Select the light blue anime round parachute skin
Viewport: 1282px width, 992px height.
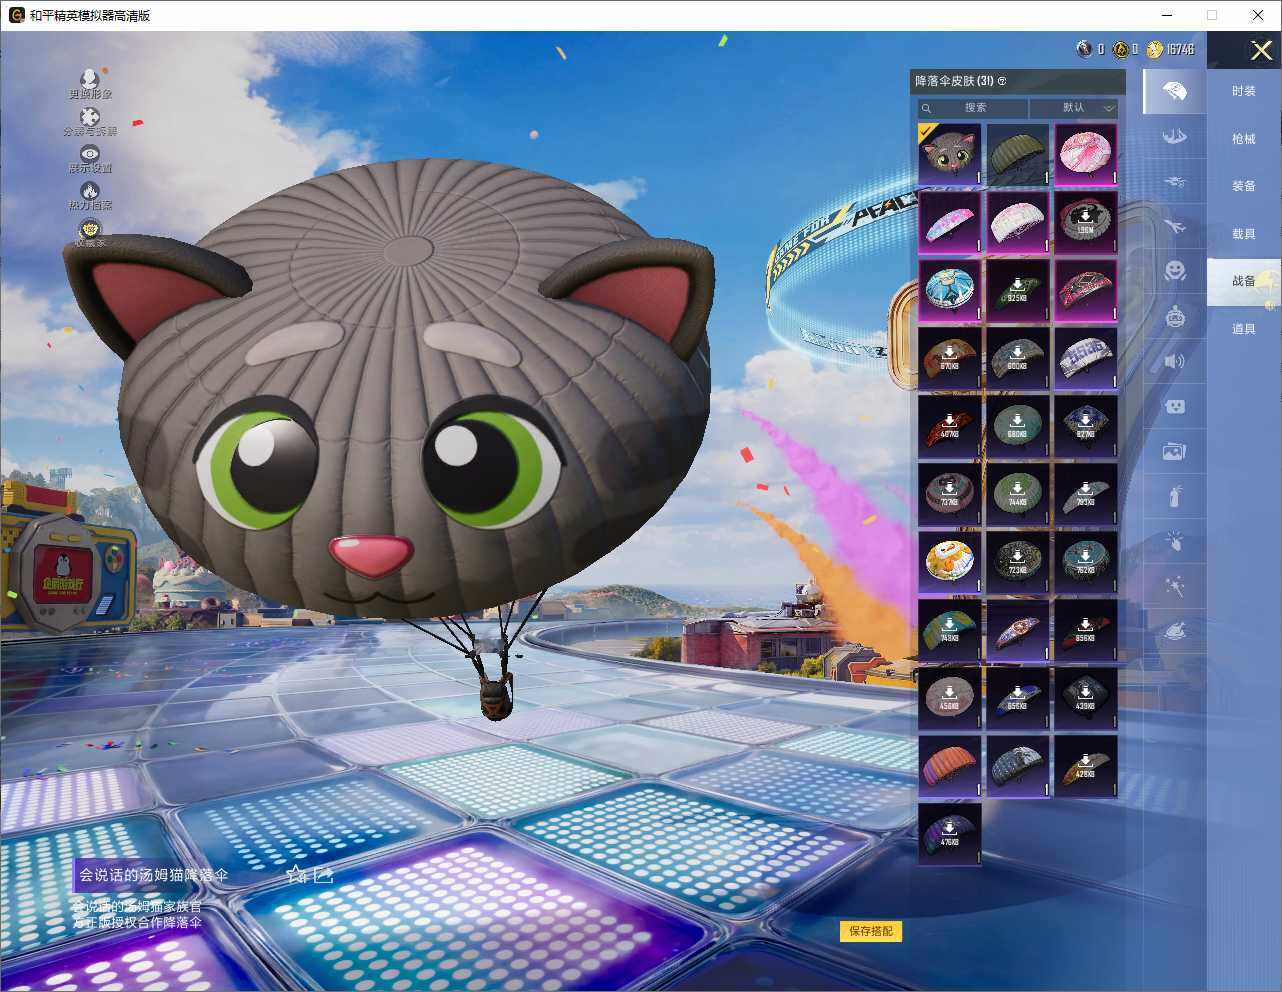(950, 291)
